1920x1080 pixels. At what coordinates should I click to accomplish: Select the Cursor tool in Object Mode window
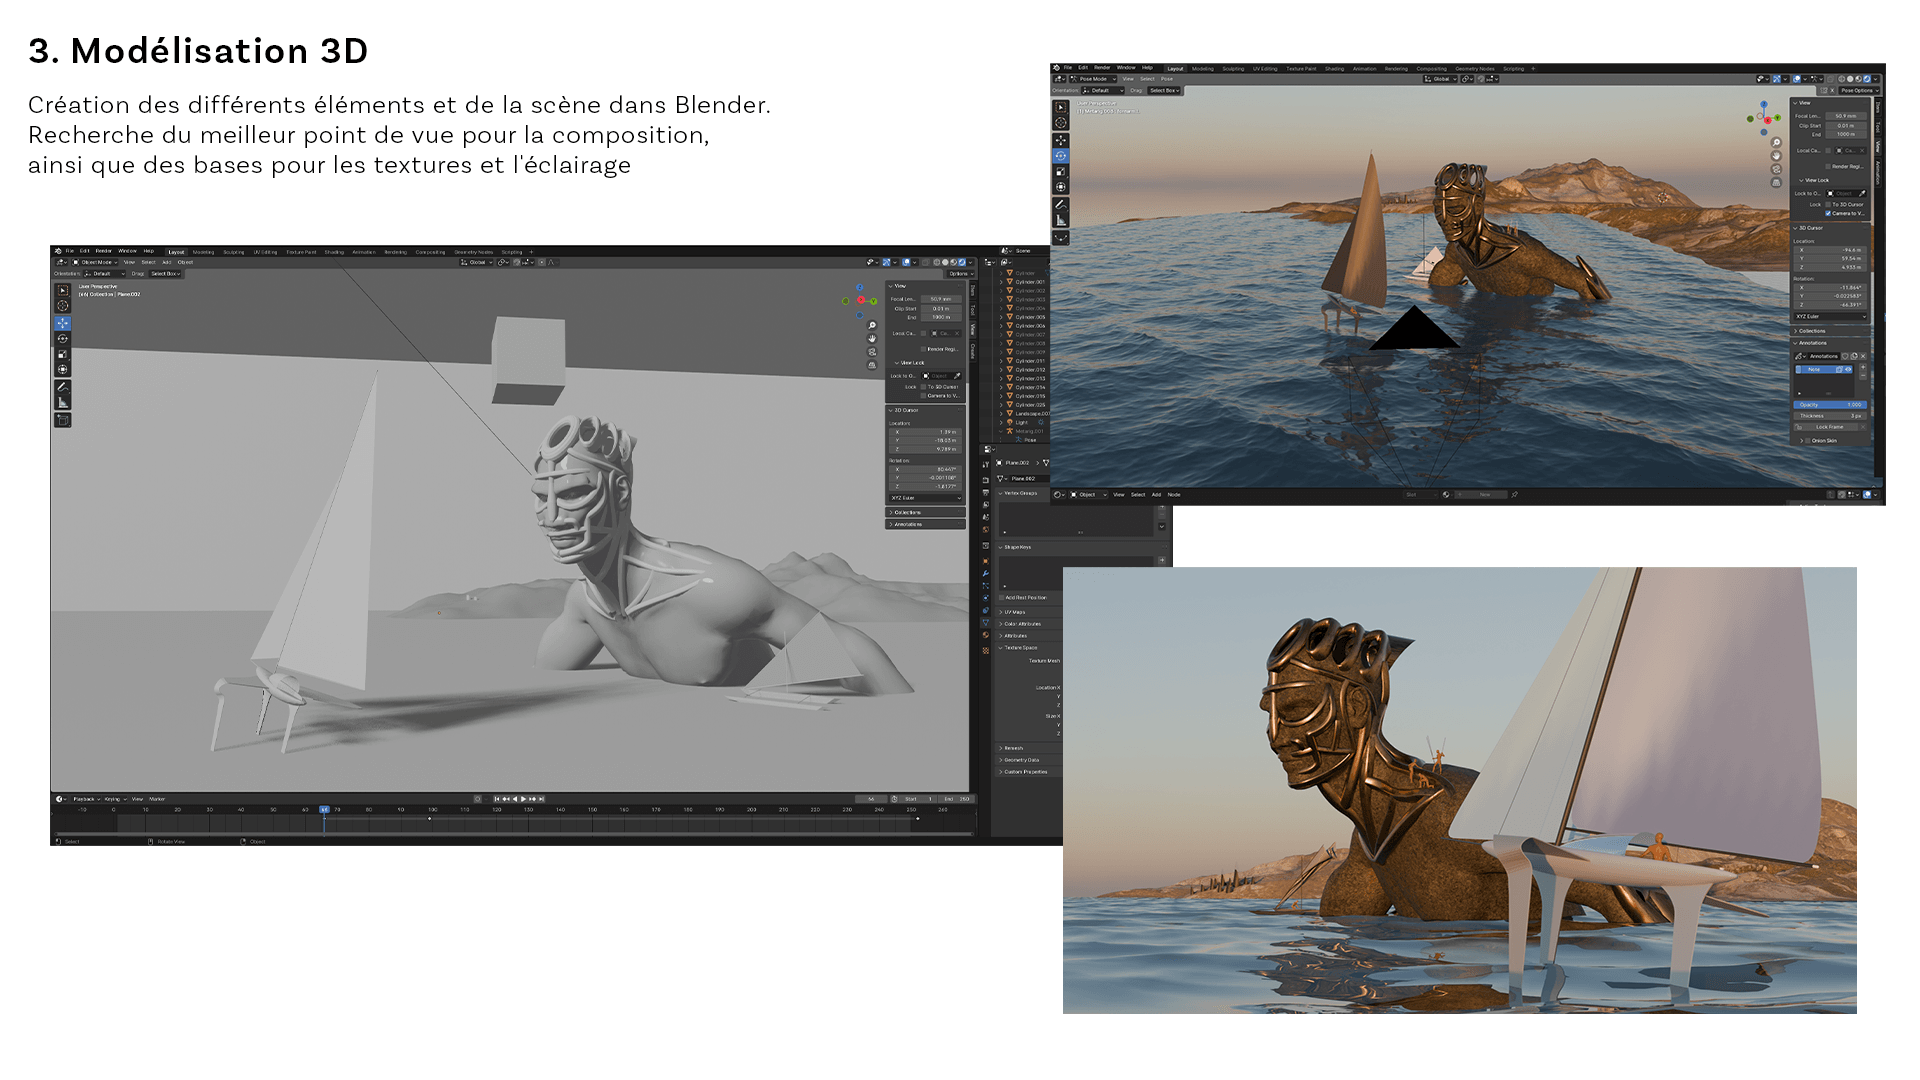tap(63, 306)
